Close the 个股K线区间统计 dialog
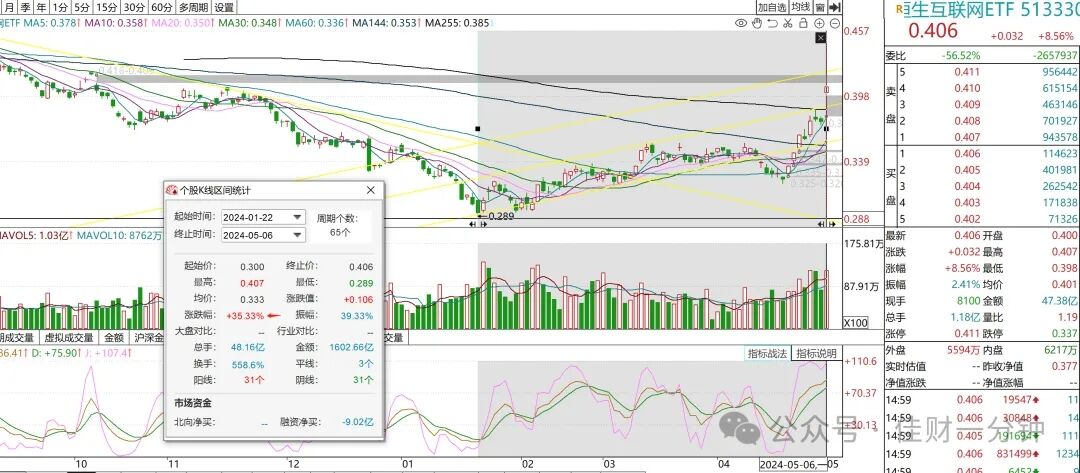Image resolution: width=1080 pixels, height=473 pixels. tap(371, 190)
